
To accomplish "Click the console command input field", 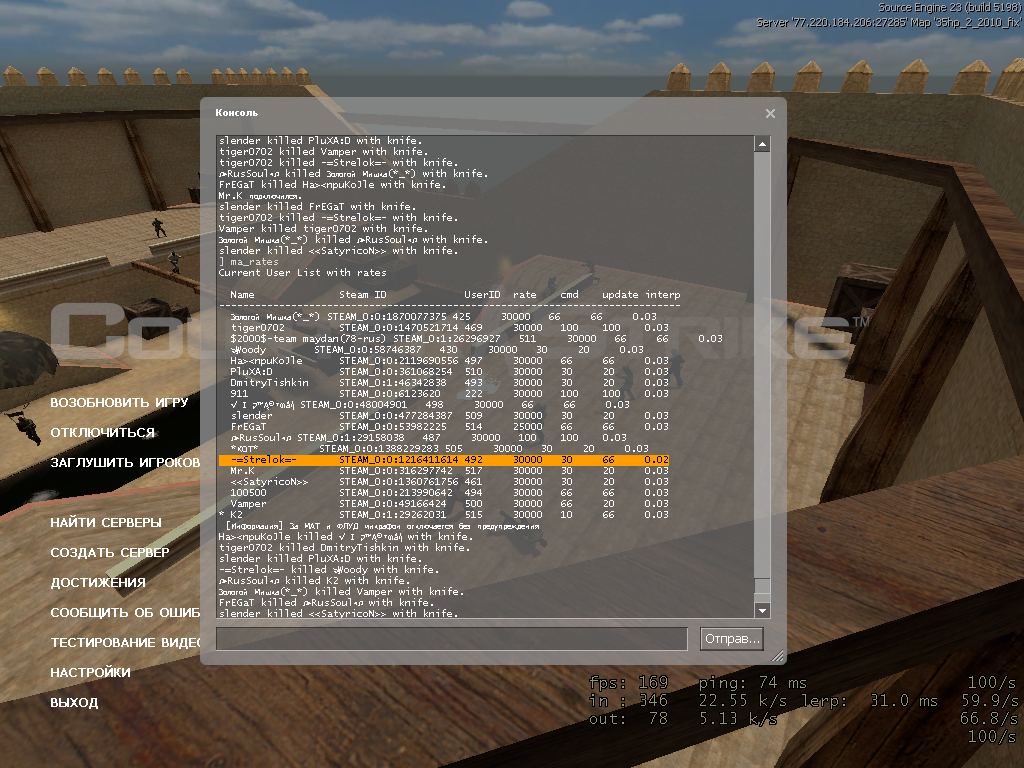I will point(452,639).
